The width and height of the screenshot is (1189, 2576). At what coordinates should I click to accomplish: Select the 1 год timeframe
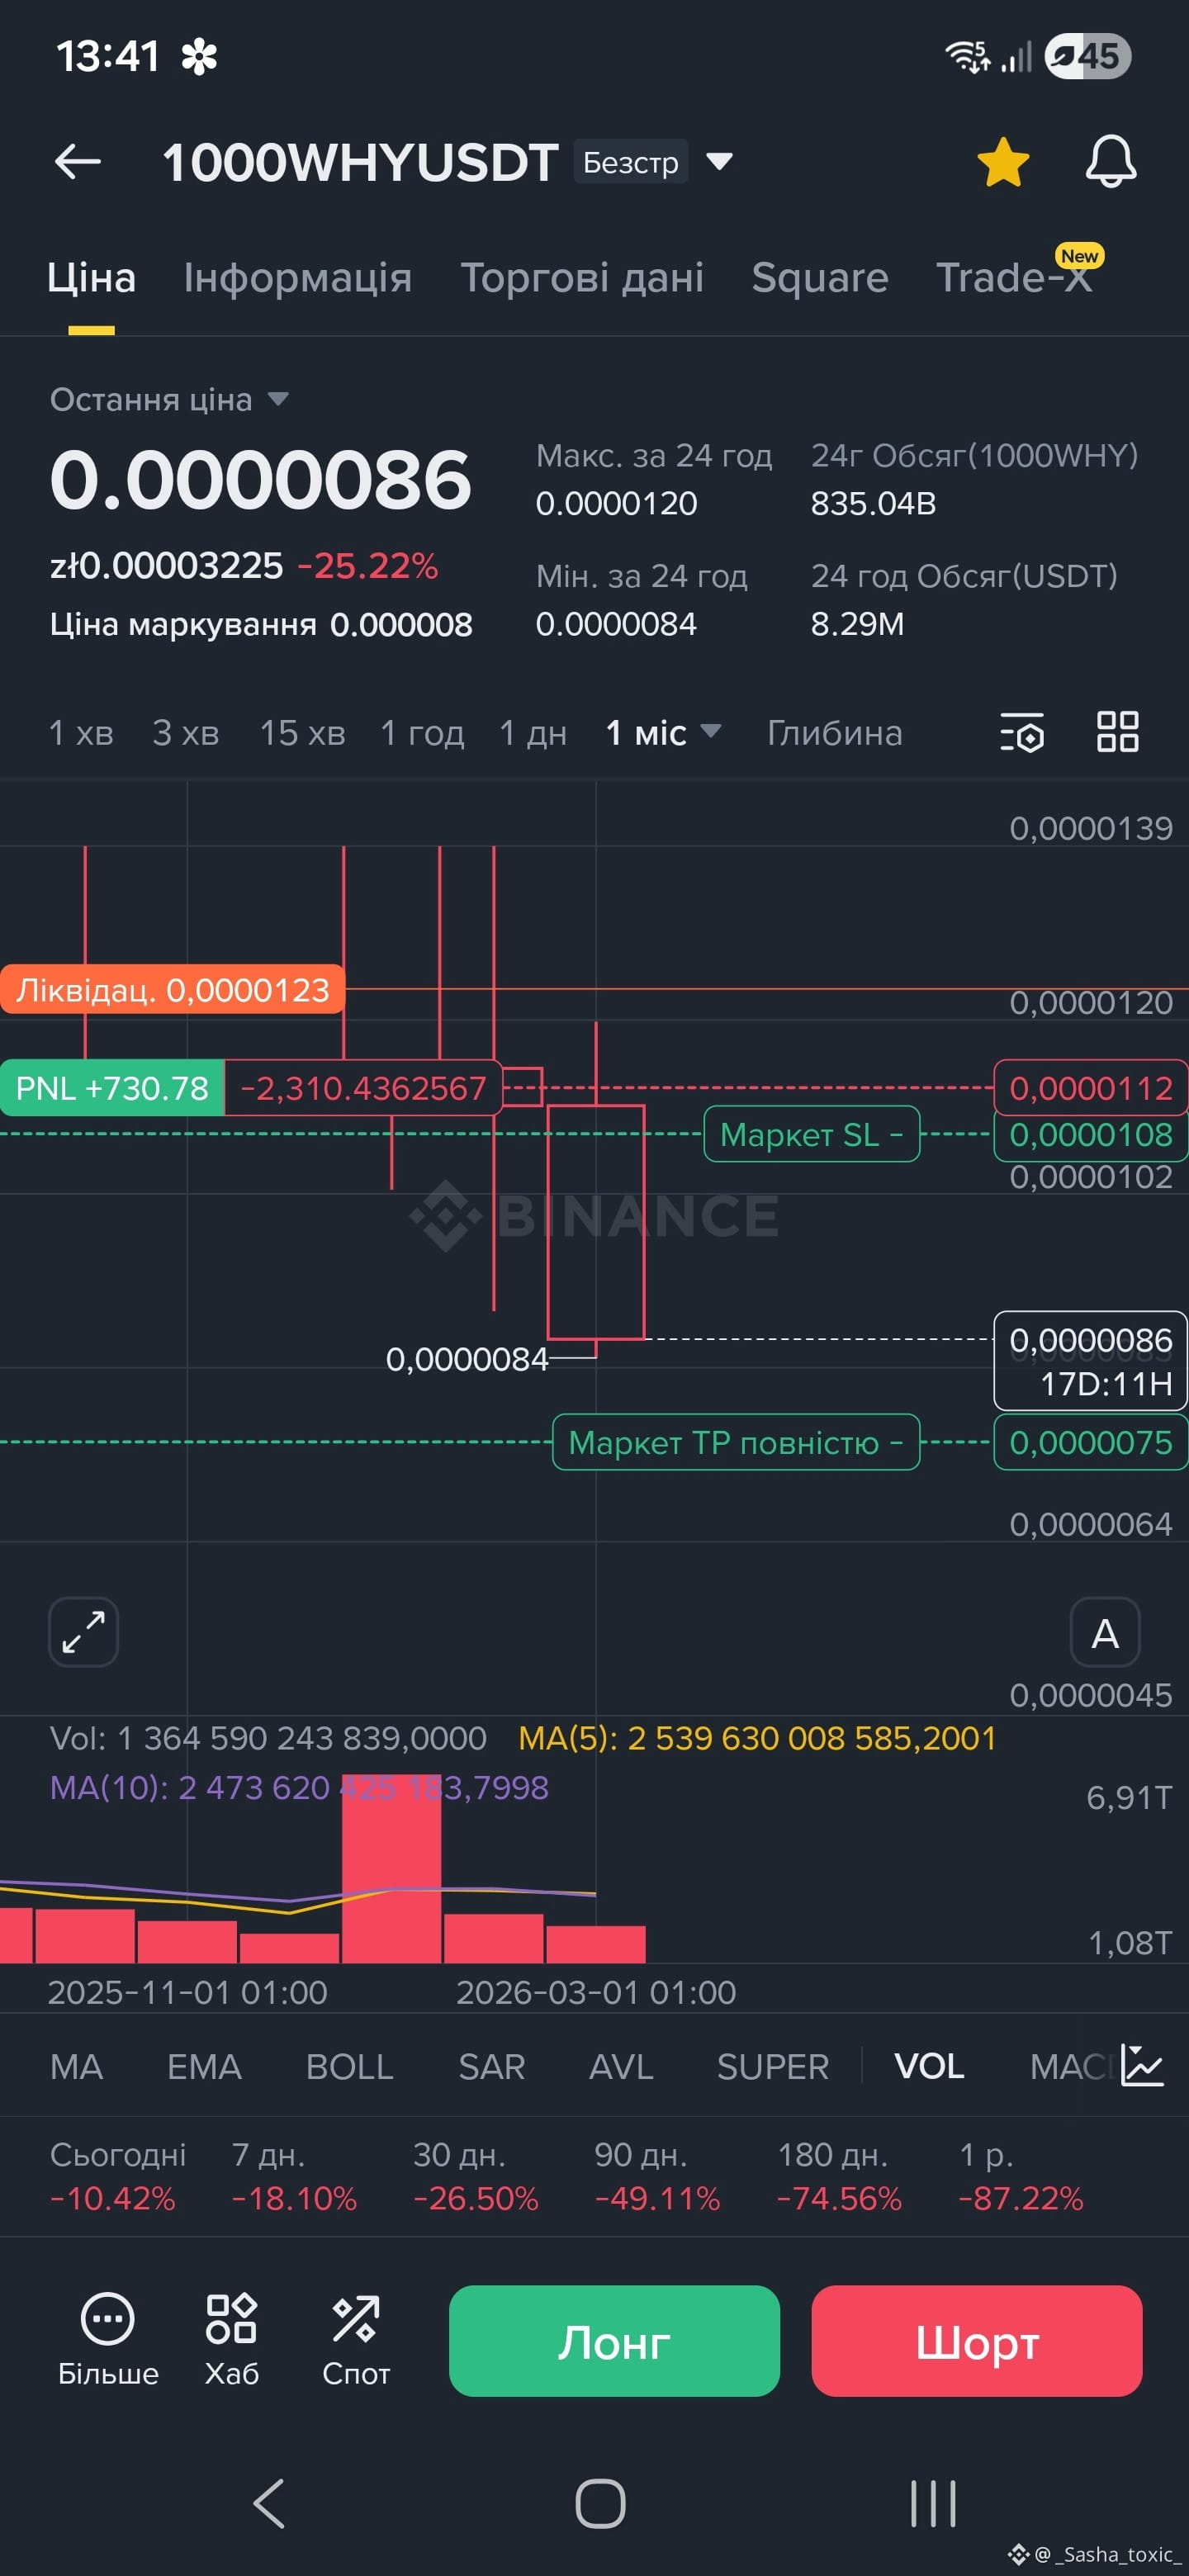[x=422, y=733]
